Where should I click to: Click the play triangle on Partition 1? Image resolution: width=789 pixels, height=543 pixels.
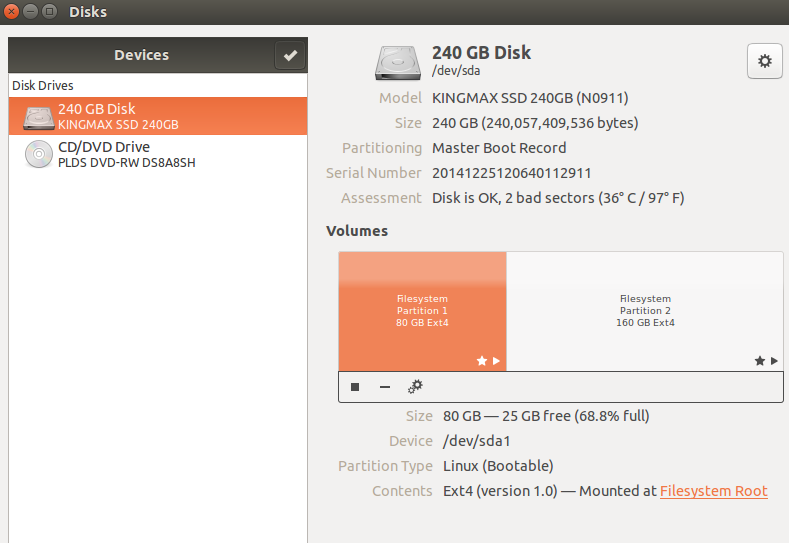[x=496, y=361]
